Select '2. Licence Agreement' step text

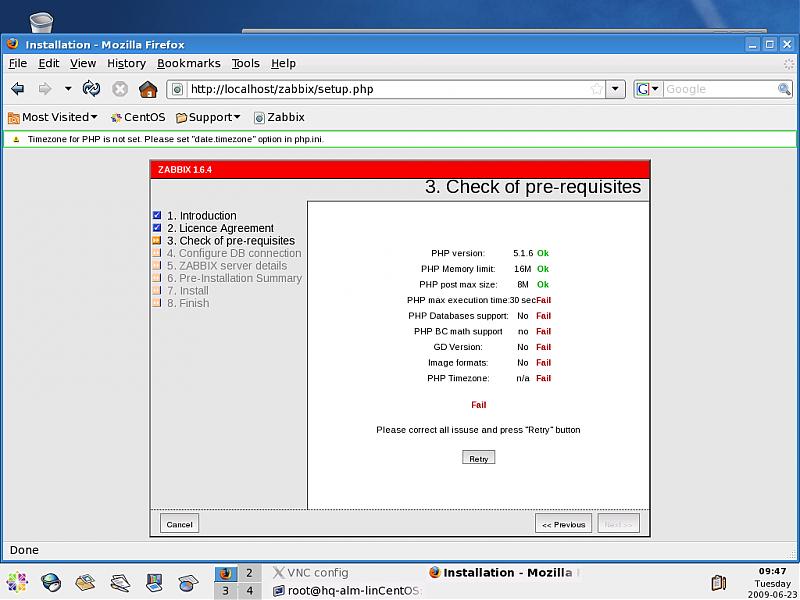[x=220, y=228]
